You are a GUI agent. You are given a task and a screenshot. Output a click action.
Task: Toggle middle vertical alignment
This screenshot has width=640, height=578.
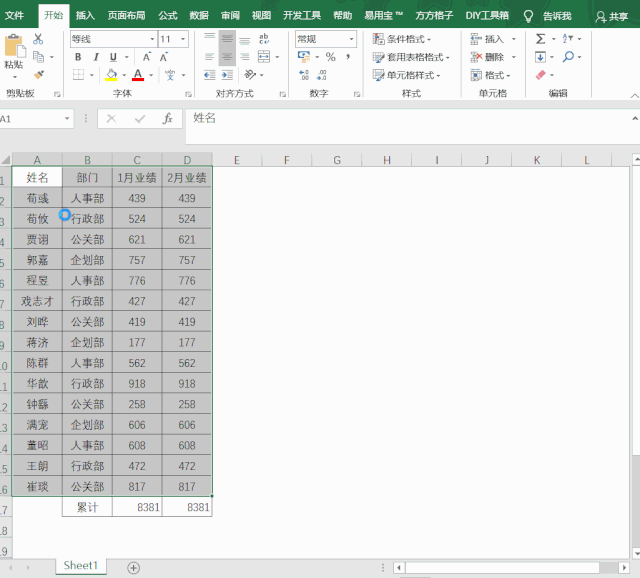(227, 39)
